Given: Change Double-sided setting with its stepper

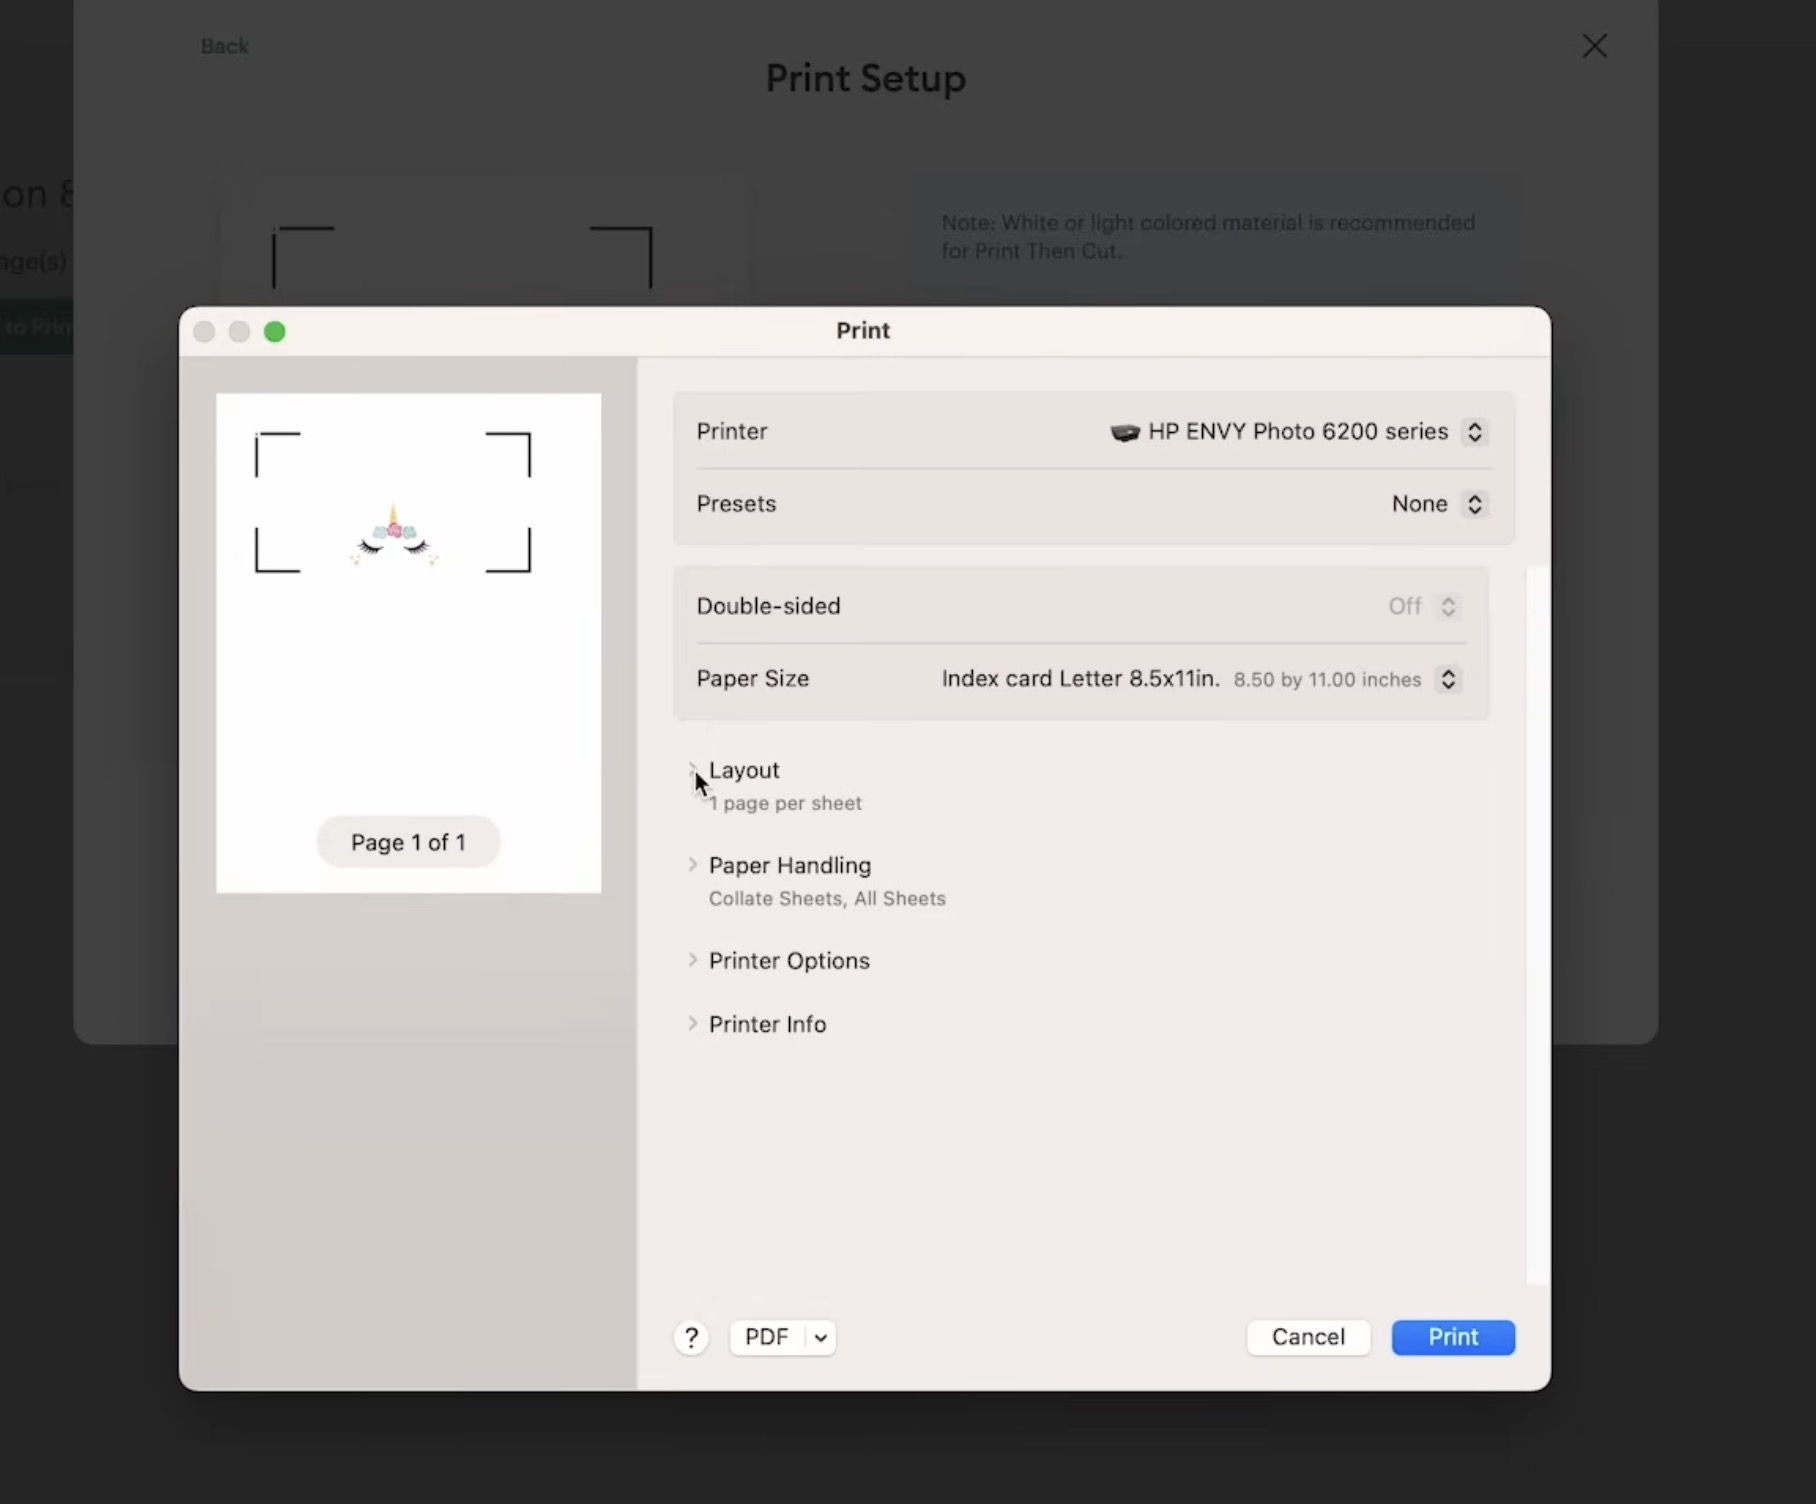Looking at the screenshot, I should pyautogui.click(x=1447, y=606).
